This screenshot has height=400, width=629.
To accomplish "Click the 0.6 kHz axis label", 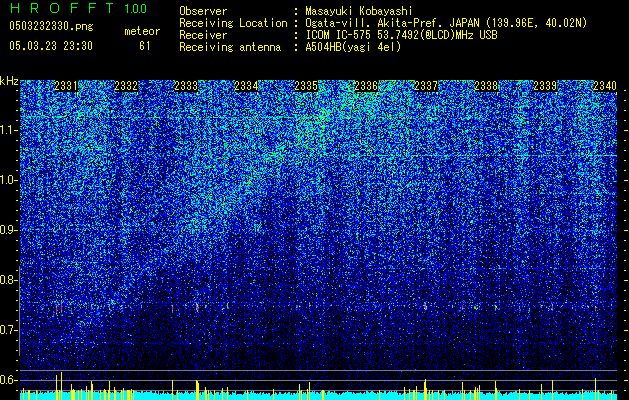I will click(x=9, y=380).
